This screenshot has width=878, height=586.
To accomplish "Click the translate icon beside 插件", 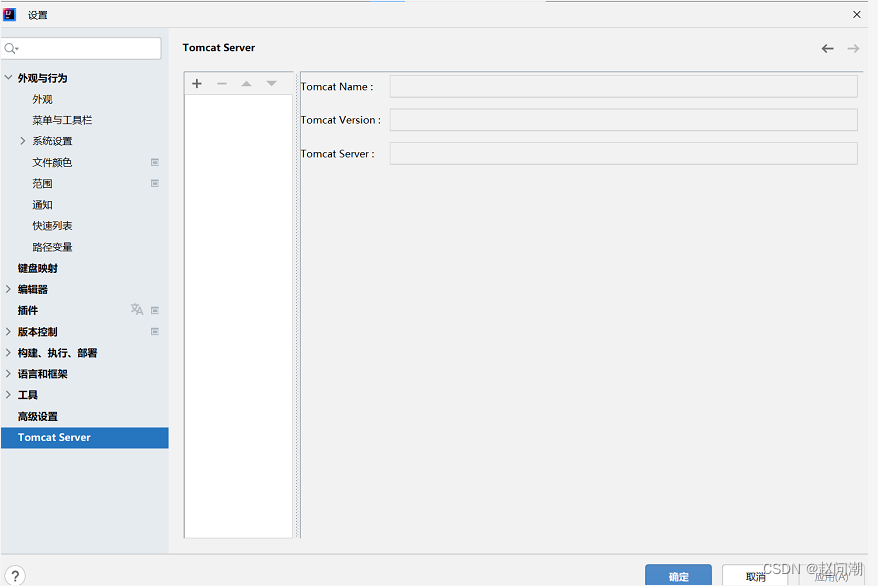I will [137, 310].
